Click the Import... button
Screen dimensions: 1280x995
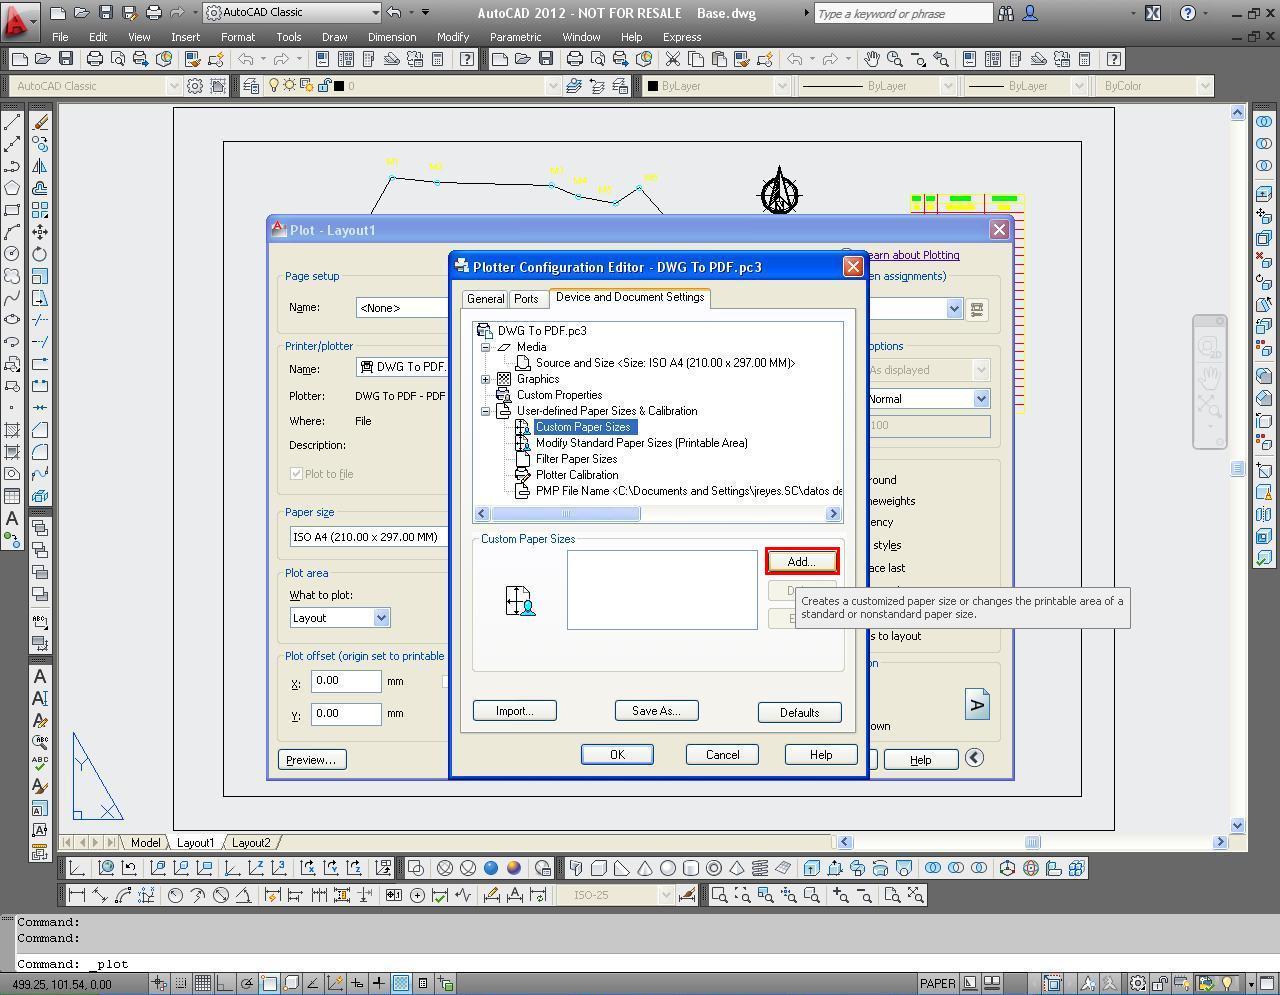[514, 711]
